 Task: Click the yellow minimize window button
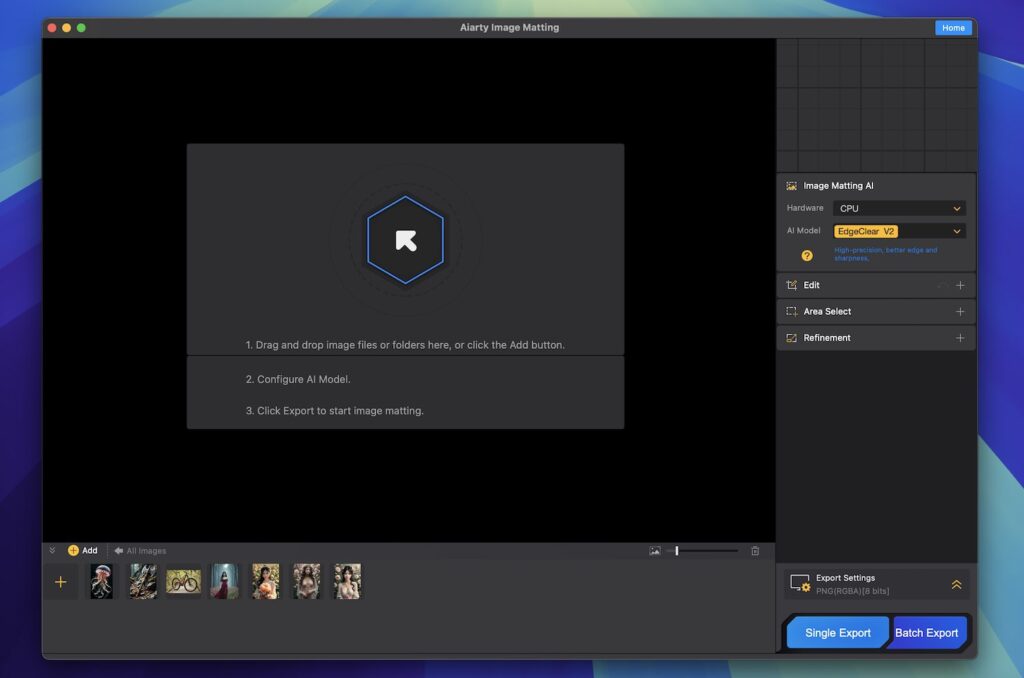[66, 27]
